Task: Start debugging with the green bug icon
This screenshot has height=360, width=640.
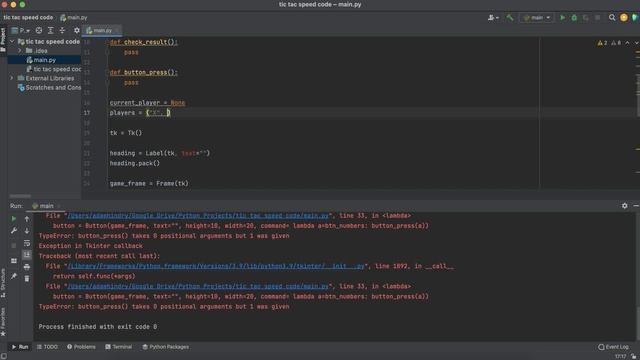Action: coord(574,18)
